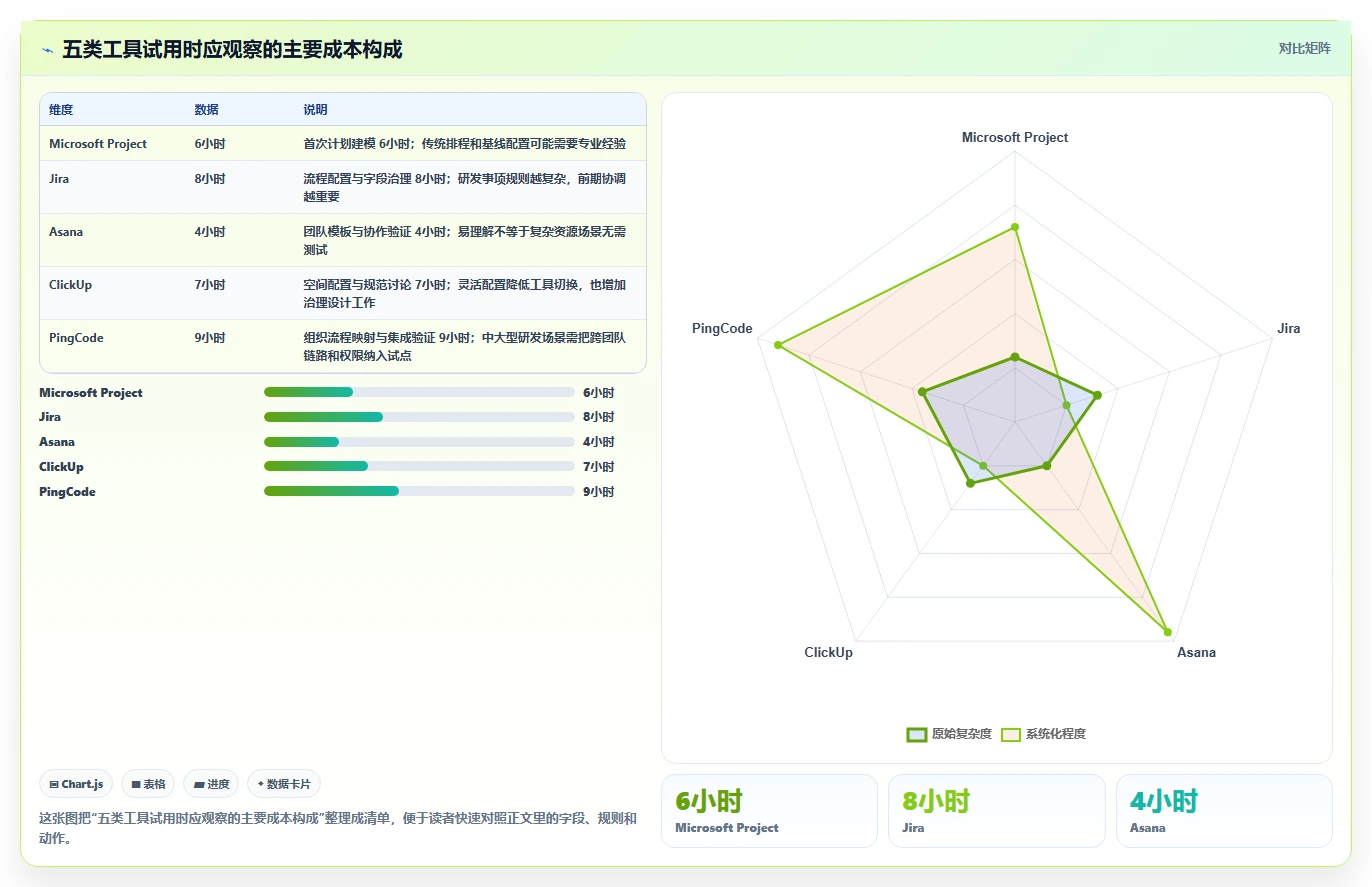Select the 数据卡片 tag chip
Screen dimensions: 1372x887
tap(284, 784)
